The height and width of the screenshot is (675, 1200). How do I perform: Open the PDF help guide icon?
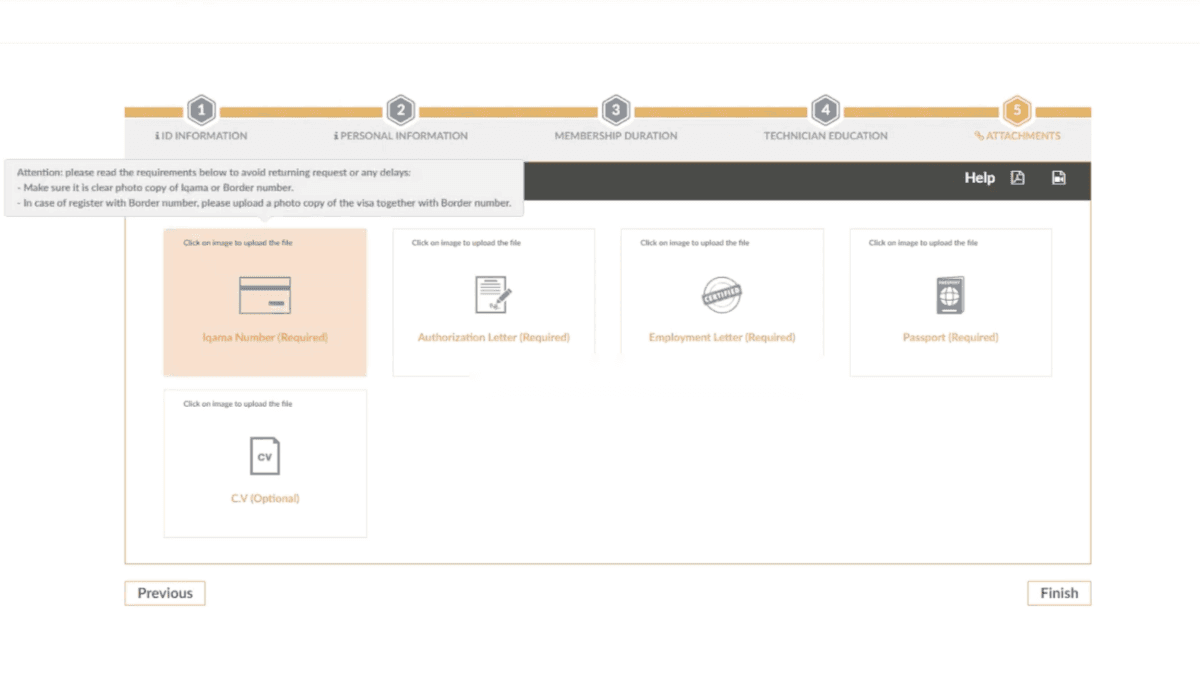[1017, 178]
